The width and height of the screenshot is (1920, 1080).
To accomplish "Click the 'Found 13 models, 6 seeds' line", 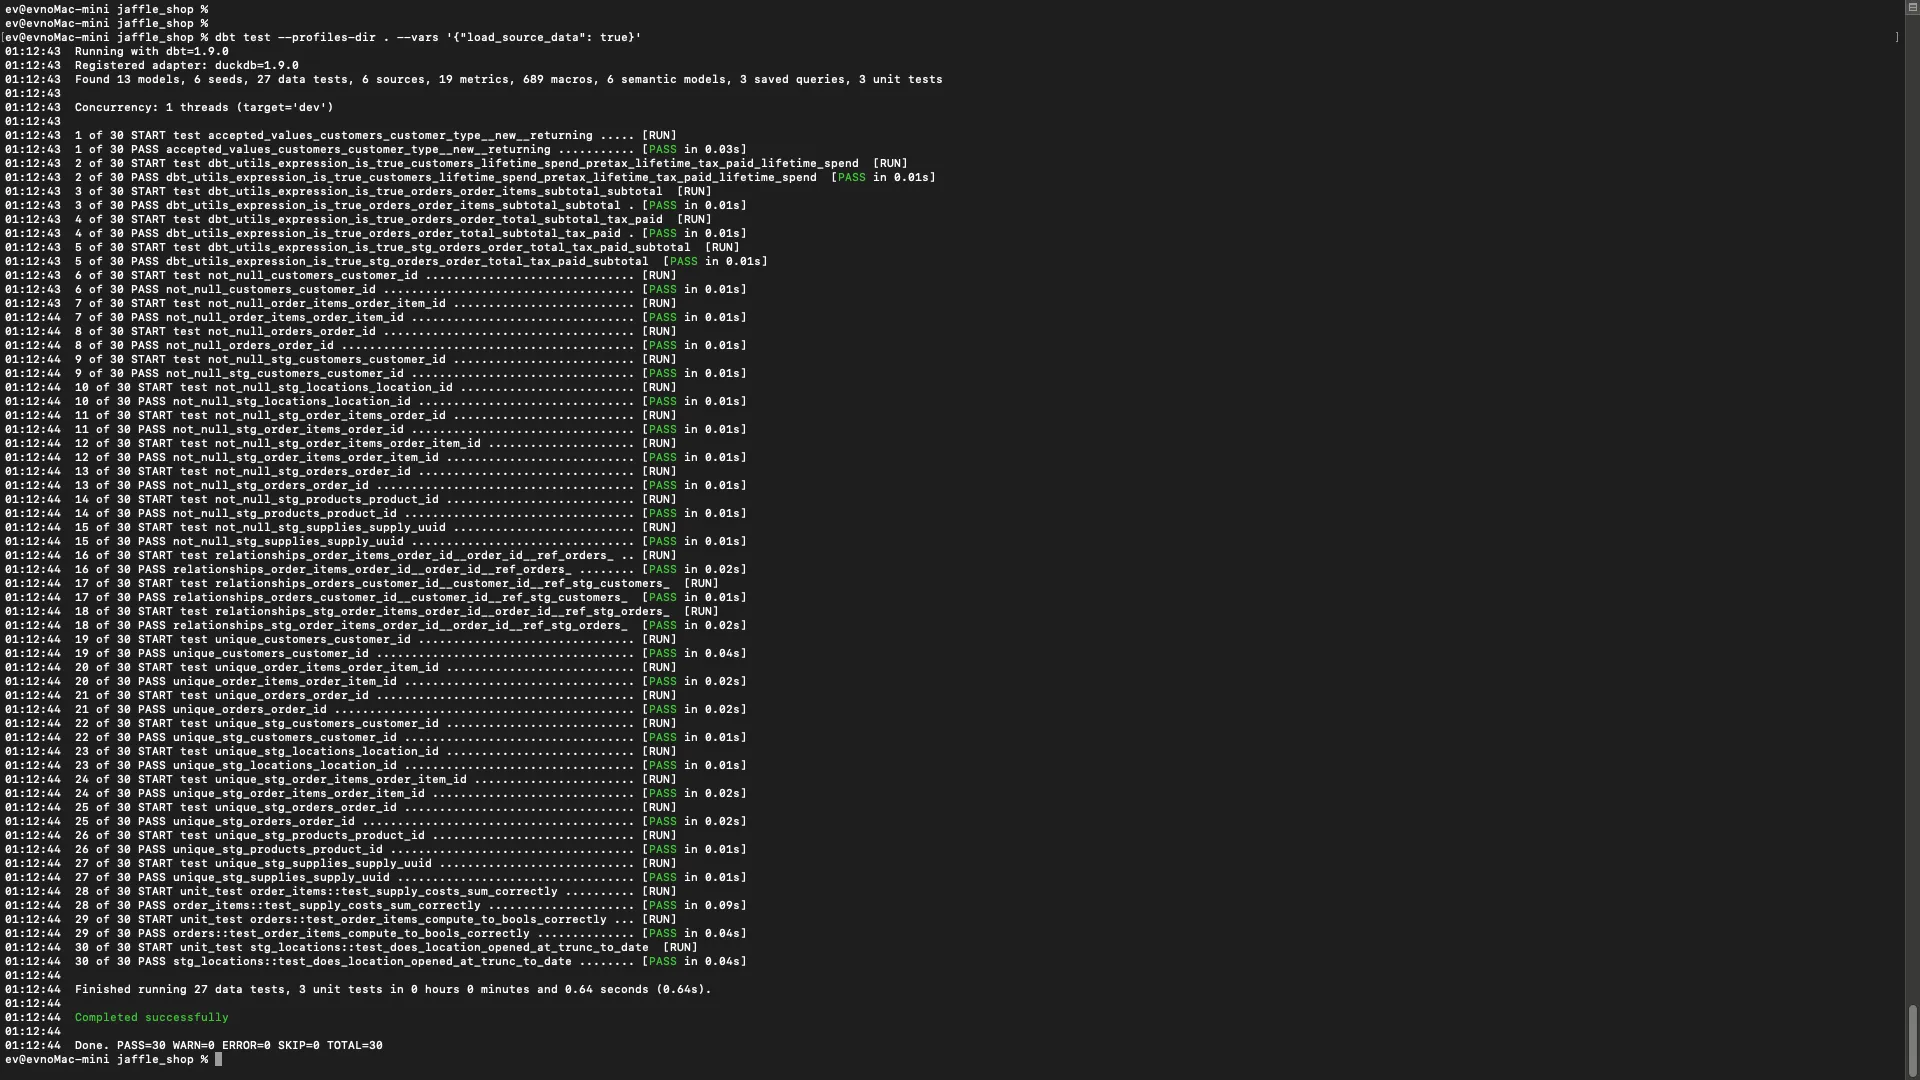I will [509, 79].
